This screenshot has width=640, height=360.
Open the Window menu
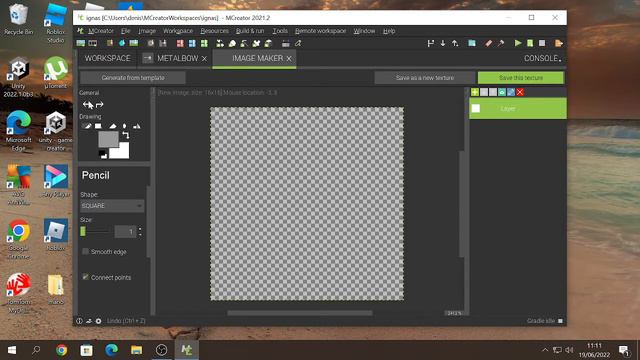point(364,31)
